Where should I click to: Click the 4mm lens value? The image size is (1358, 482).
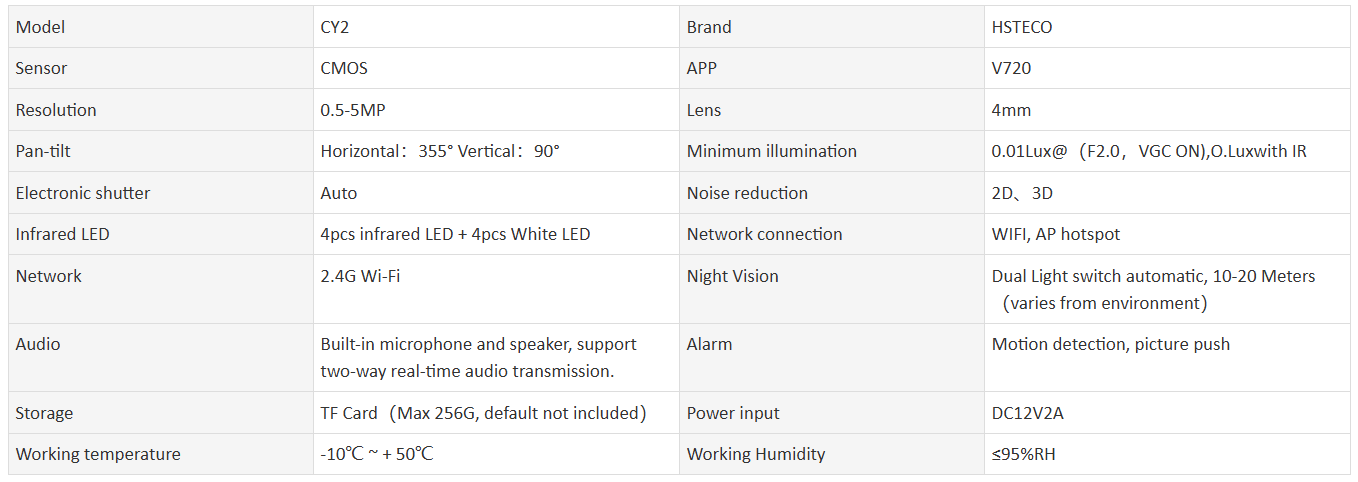pyautogui.click(x=1011, y=110)
